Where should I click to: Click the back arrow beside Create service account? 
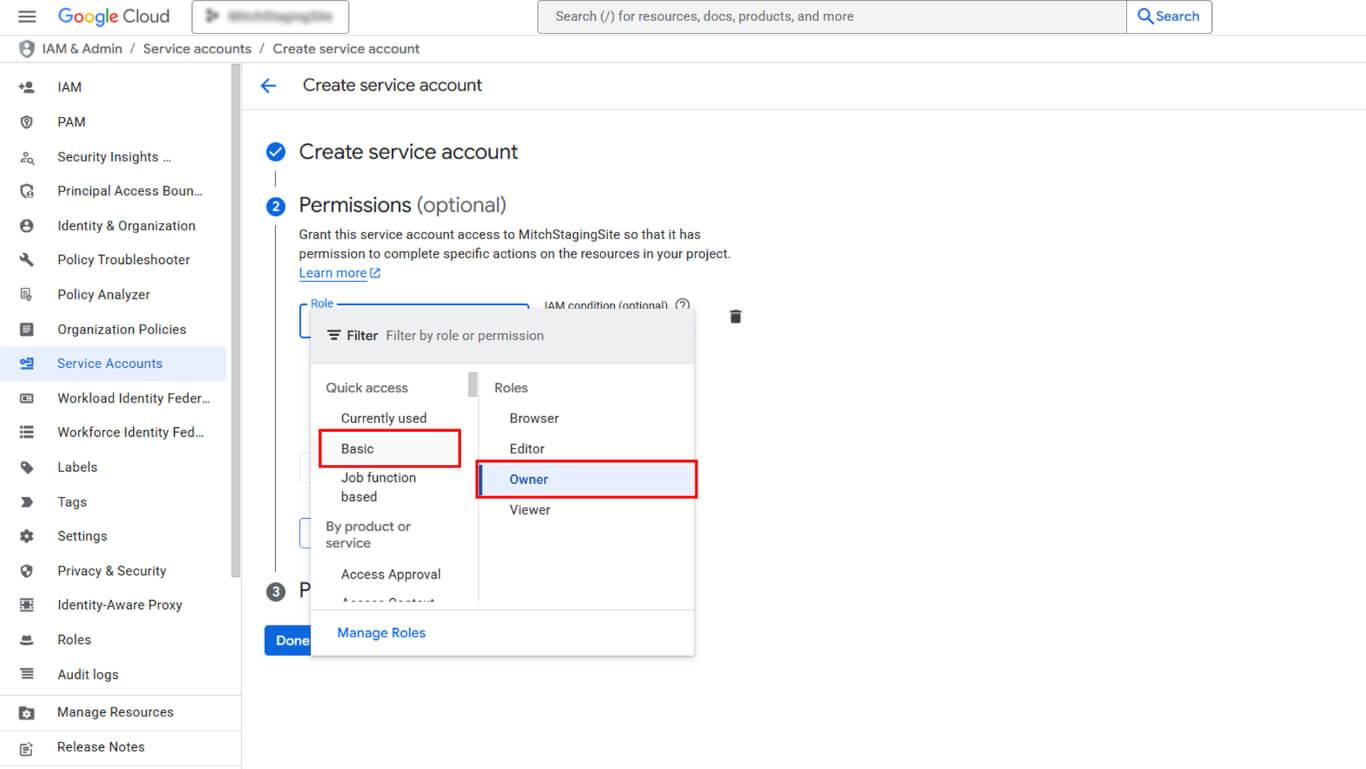[268, 86]
